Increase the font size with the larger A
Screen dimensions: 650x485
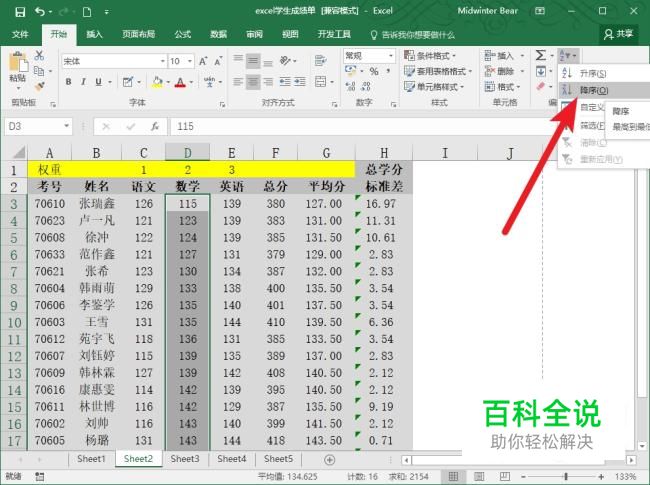(x=203, y=61)
